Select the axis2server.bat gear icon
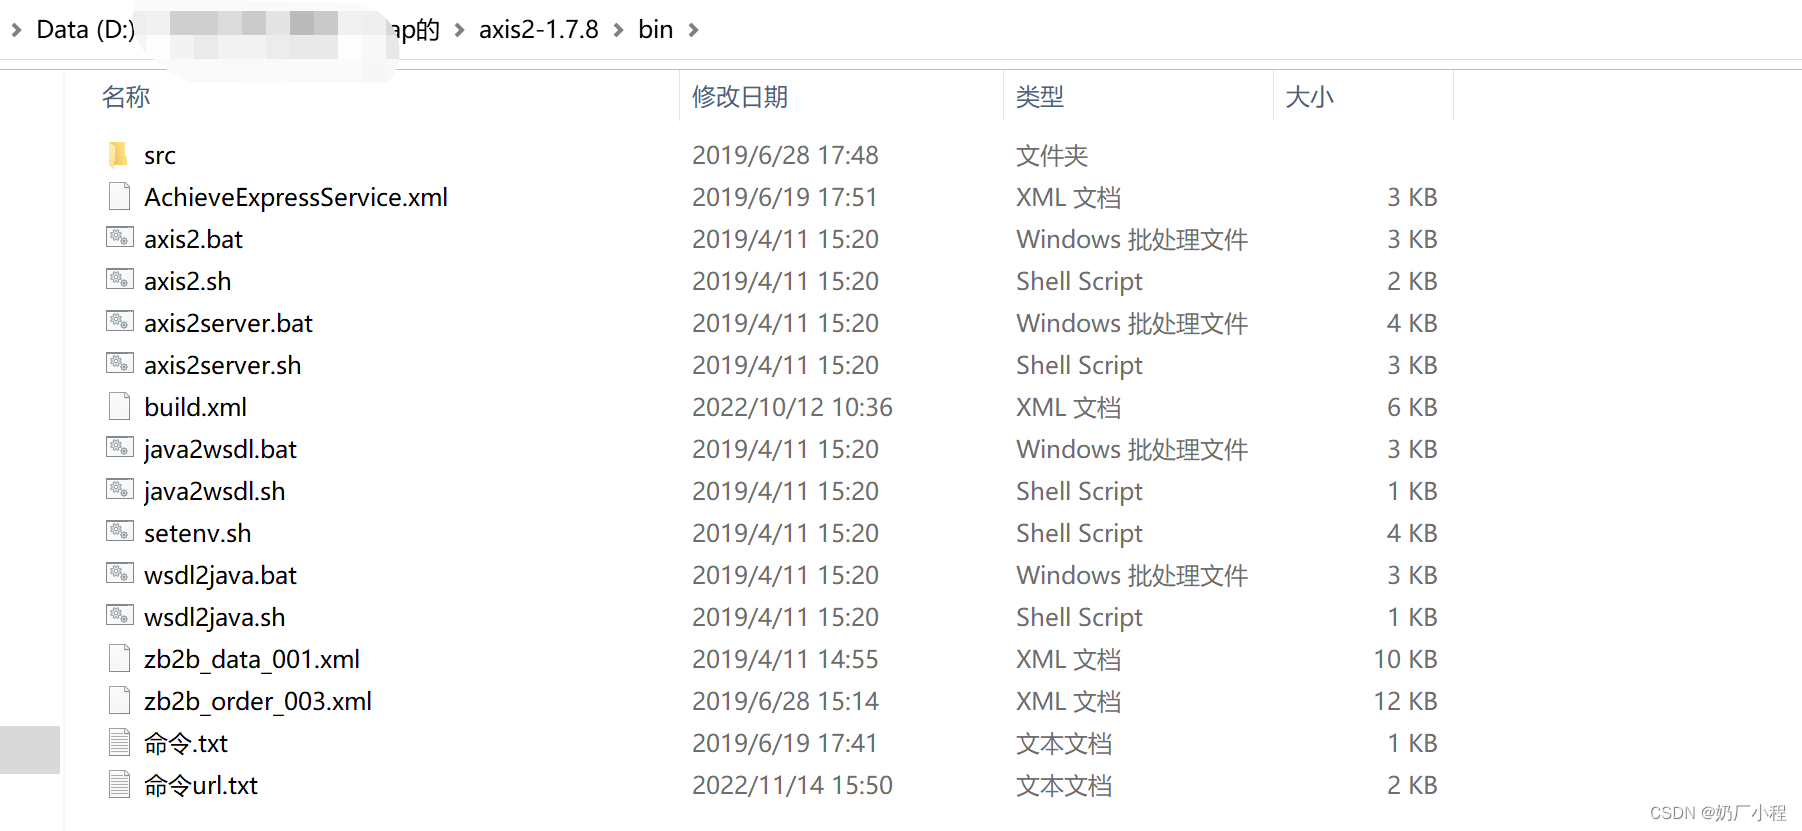The width and height of the screenshot is (1802, 831). tap(119, 322)
